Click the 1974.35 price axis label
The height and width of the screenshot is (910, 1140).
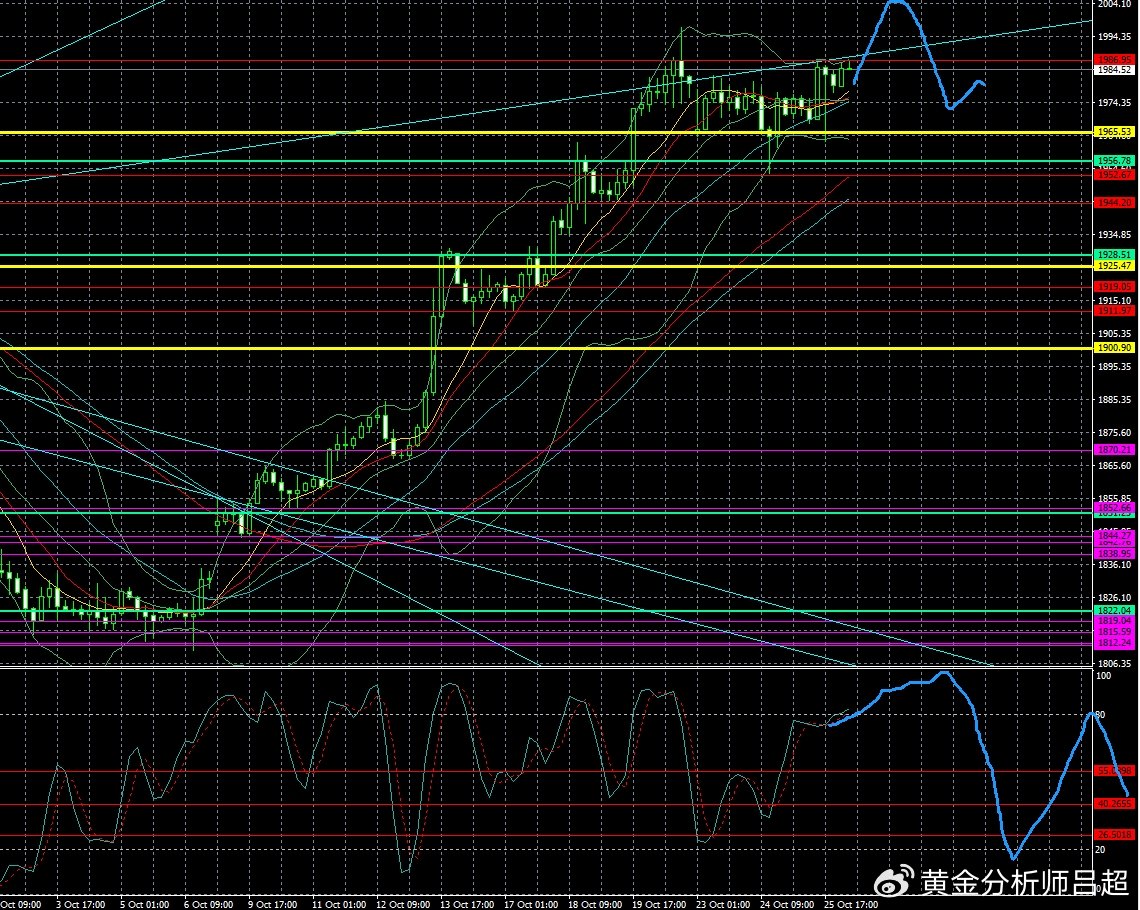tap(1115, 103)
